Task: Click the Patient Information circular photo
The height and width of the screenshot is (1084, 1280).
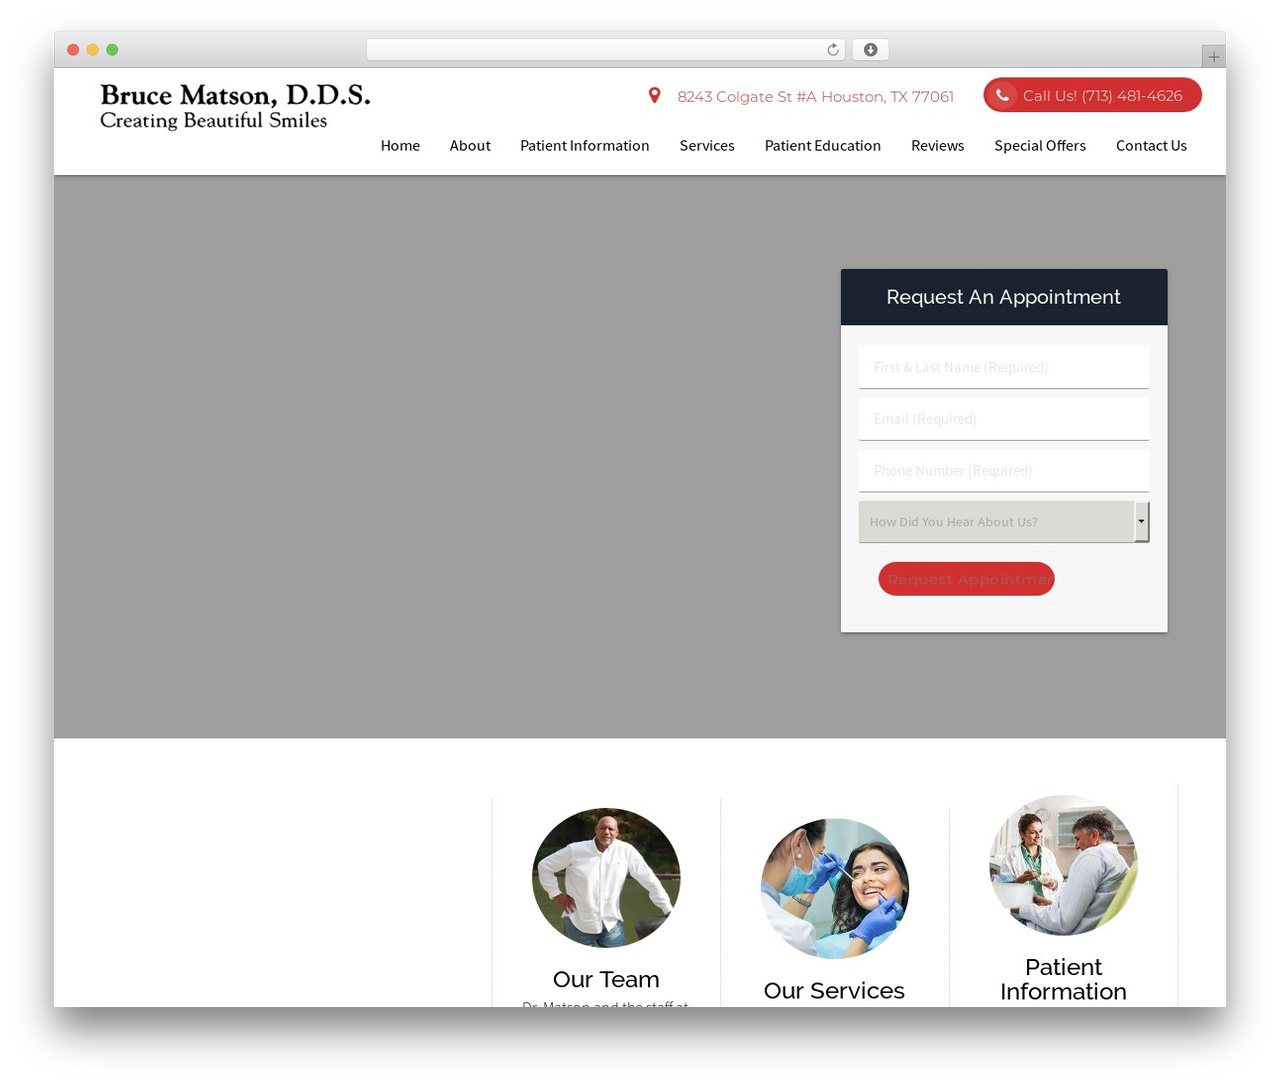Action: pyautogui.click(x=1063, y=866)
